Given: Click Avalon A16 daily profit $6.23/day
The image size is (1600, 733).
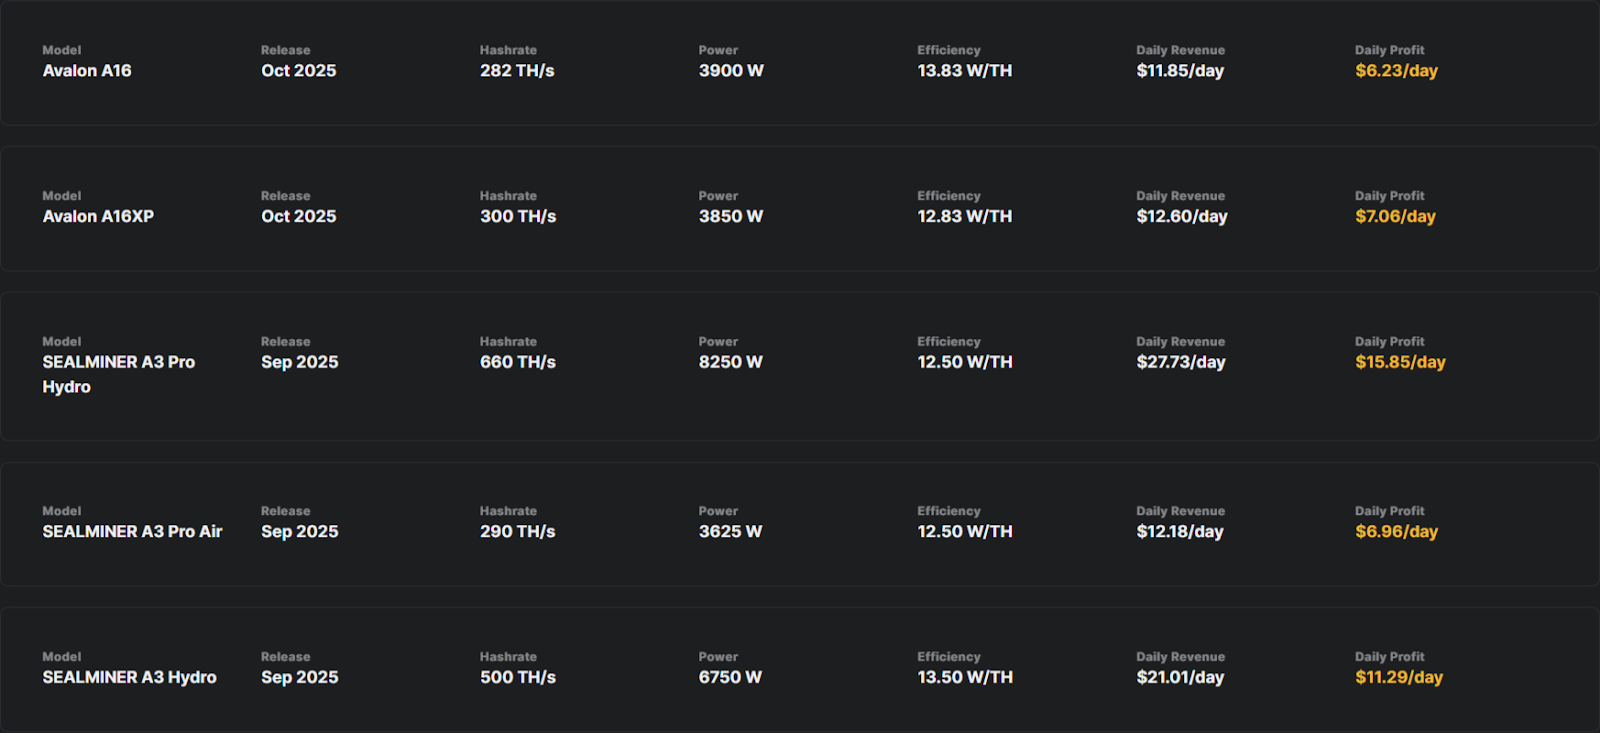Looking at the screenshot, I should tap(1396, 71).
